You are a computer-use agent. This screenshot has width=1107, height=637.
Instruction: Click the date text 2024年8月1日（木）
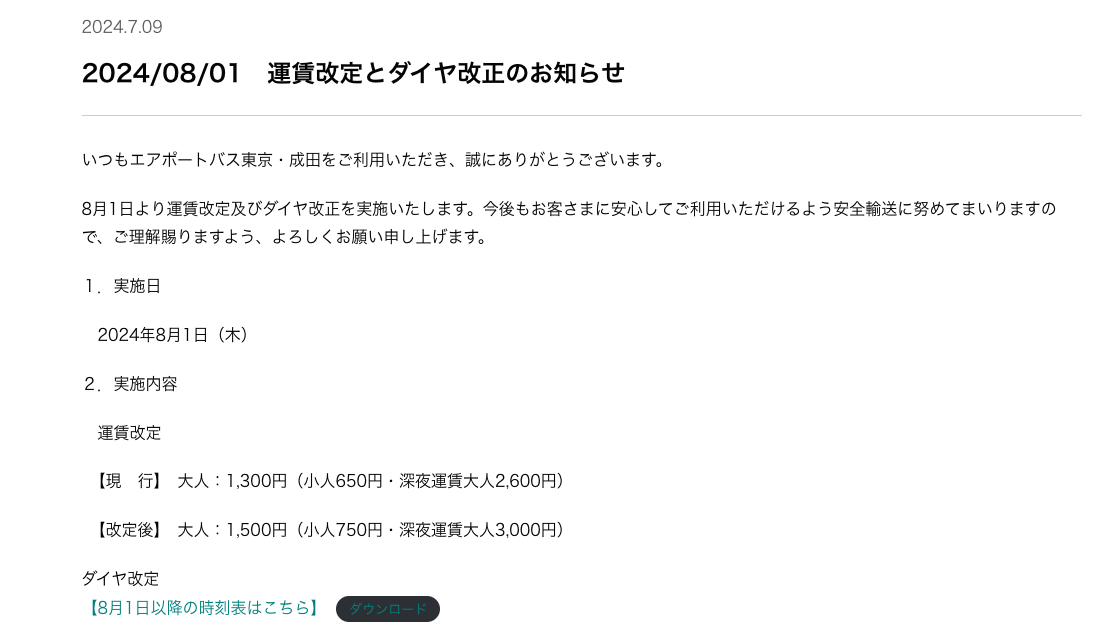click(173, 335)
